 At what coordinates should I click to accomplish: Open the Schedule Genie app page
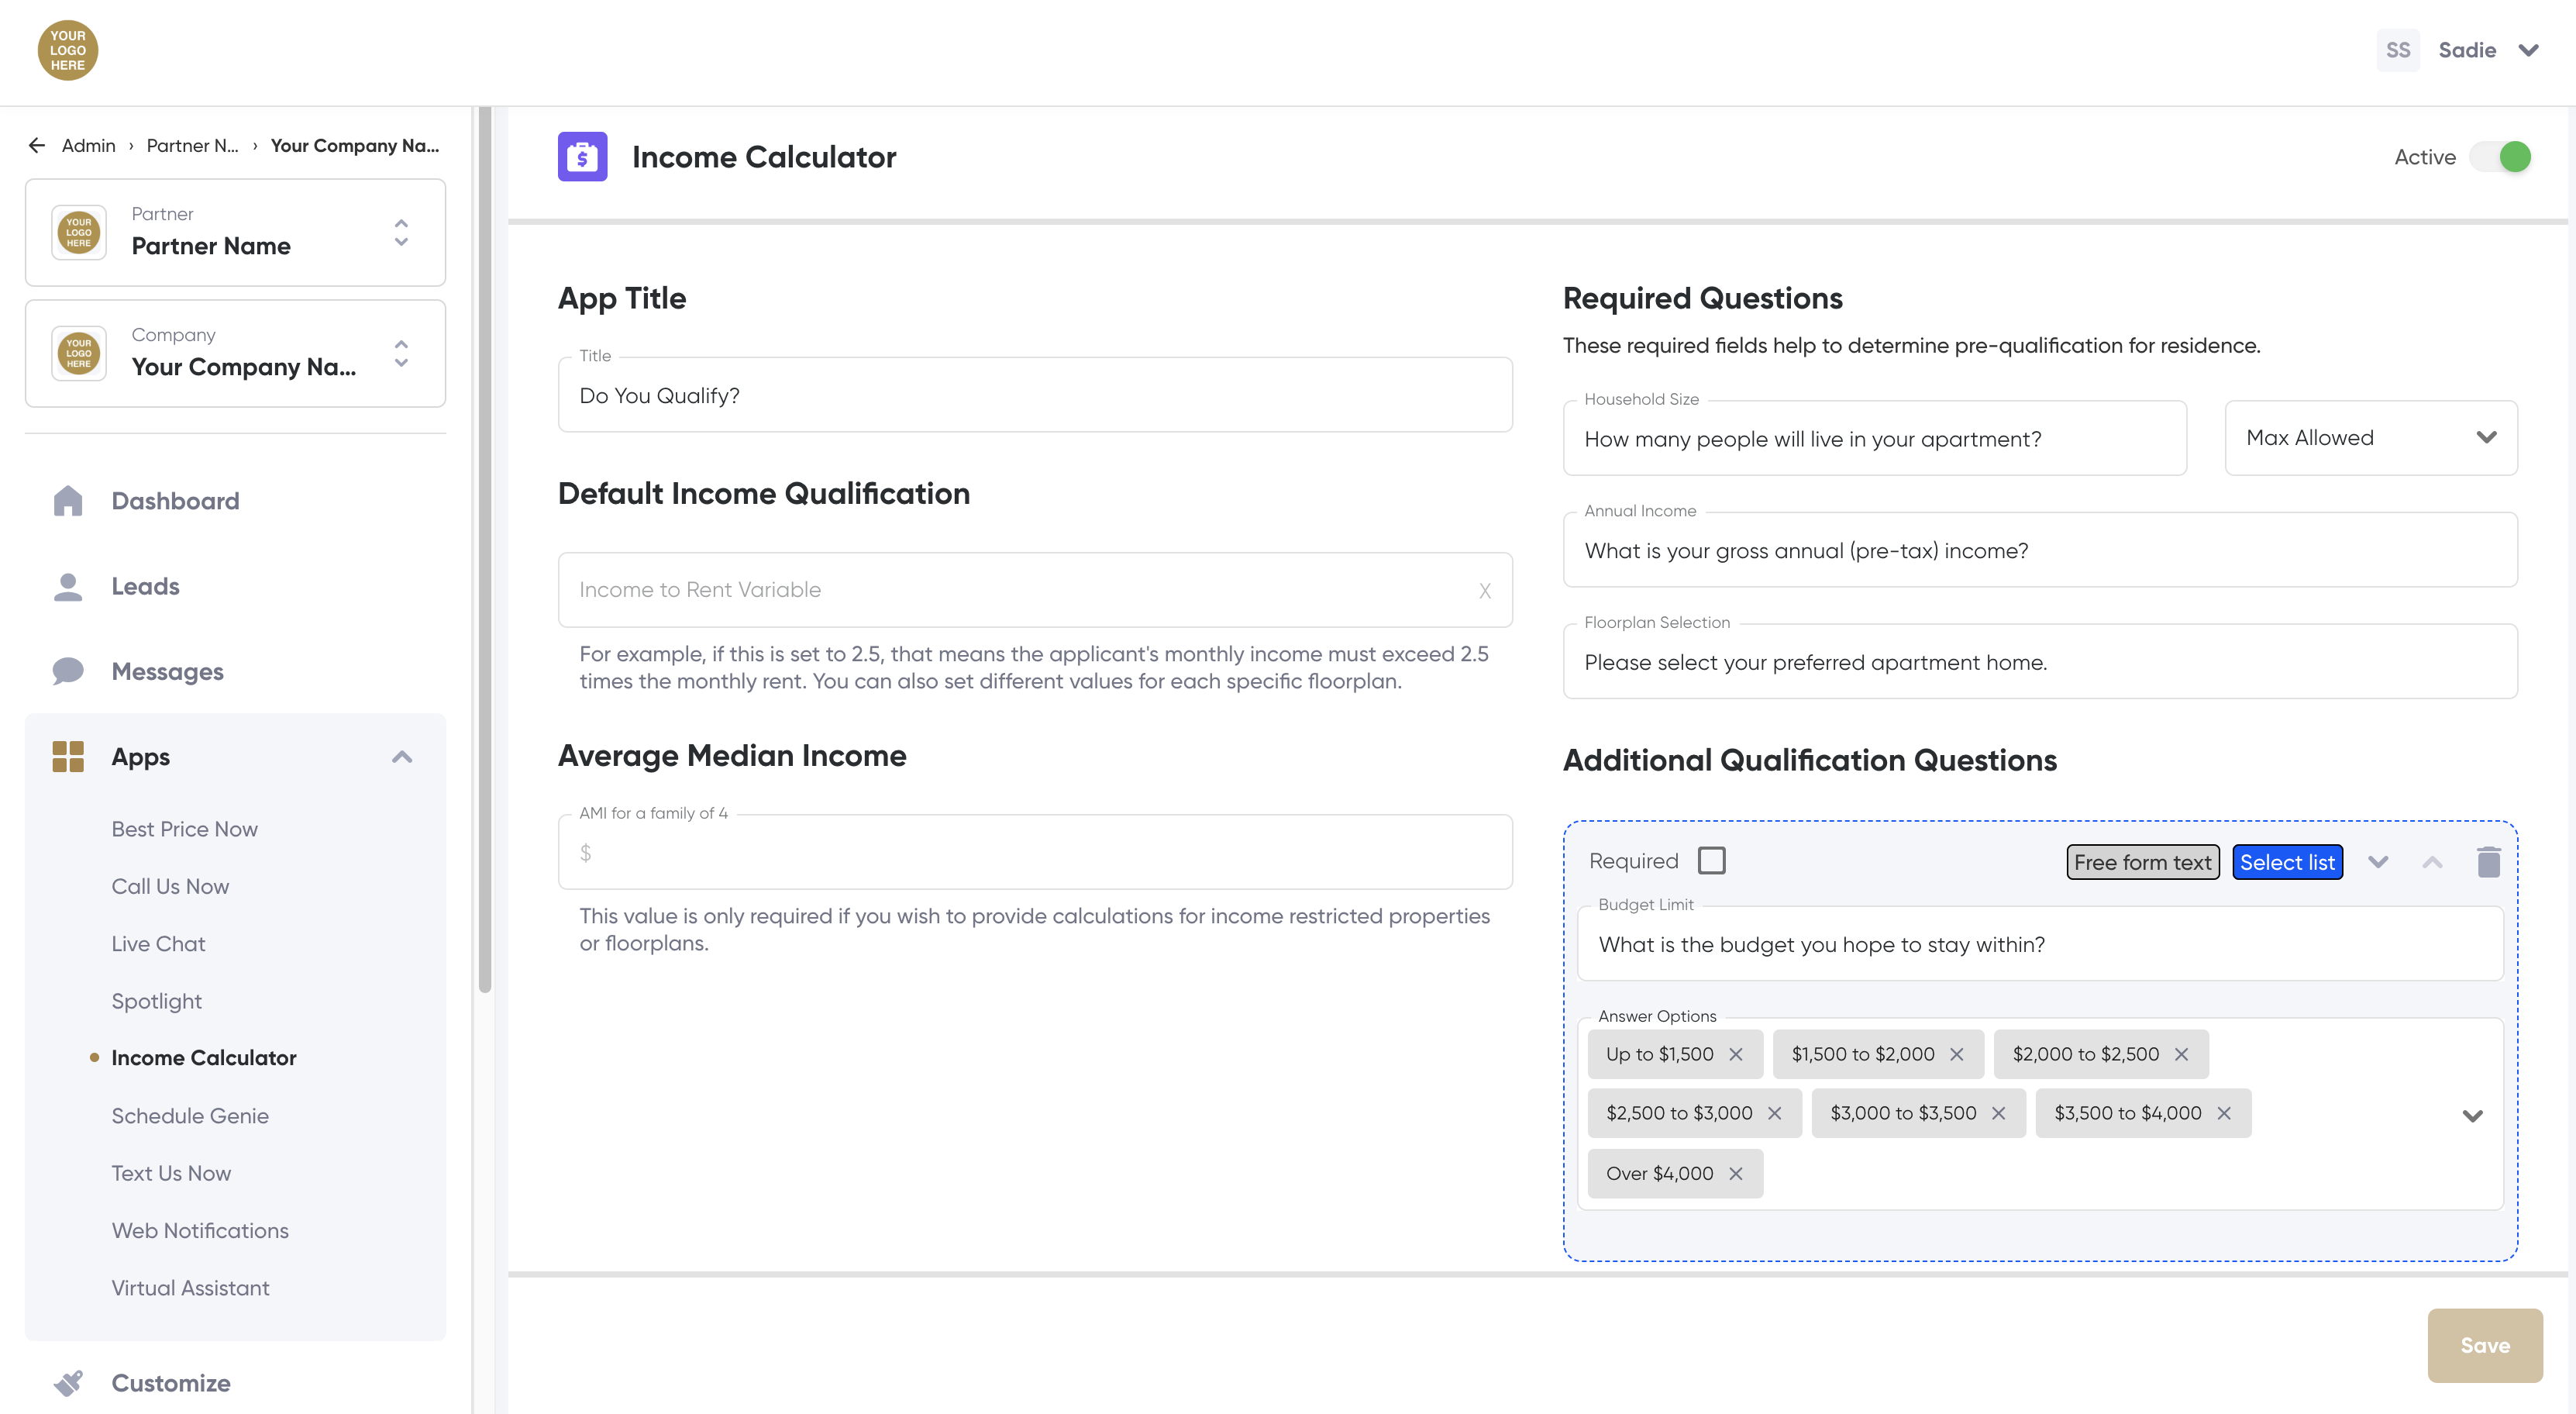coord(190,1115)
